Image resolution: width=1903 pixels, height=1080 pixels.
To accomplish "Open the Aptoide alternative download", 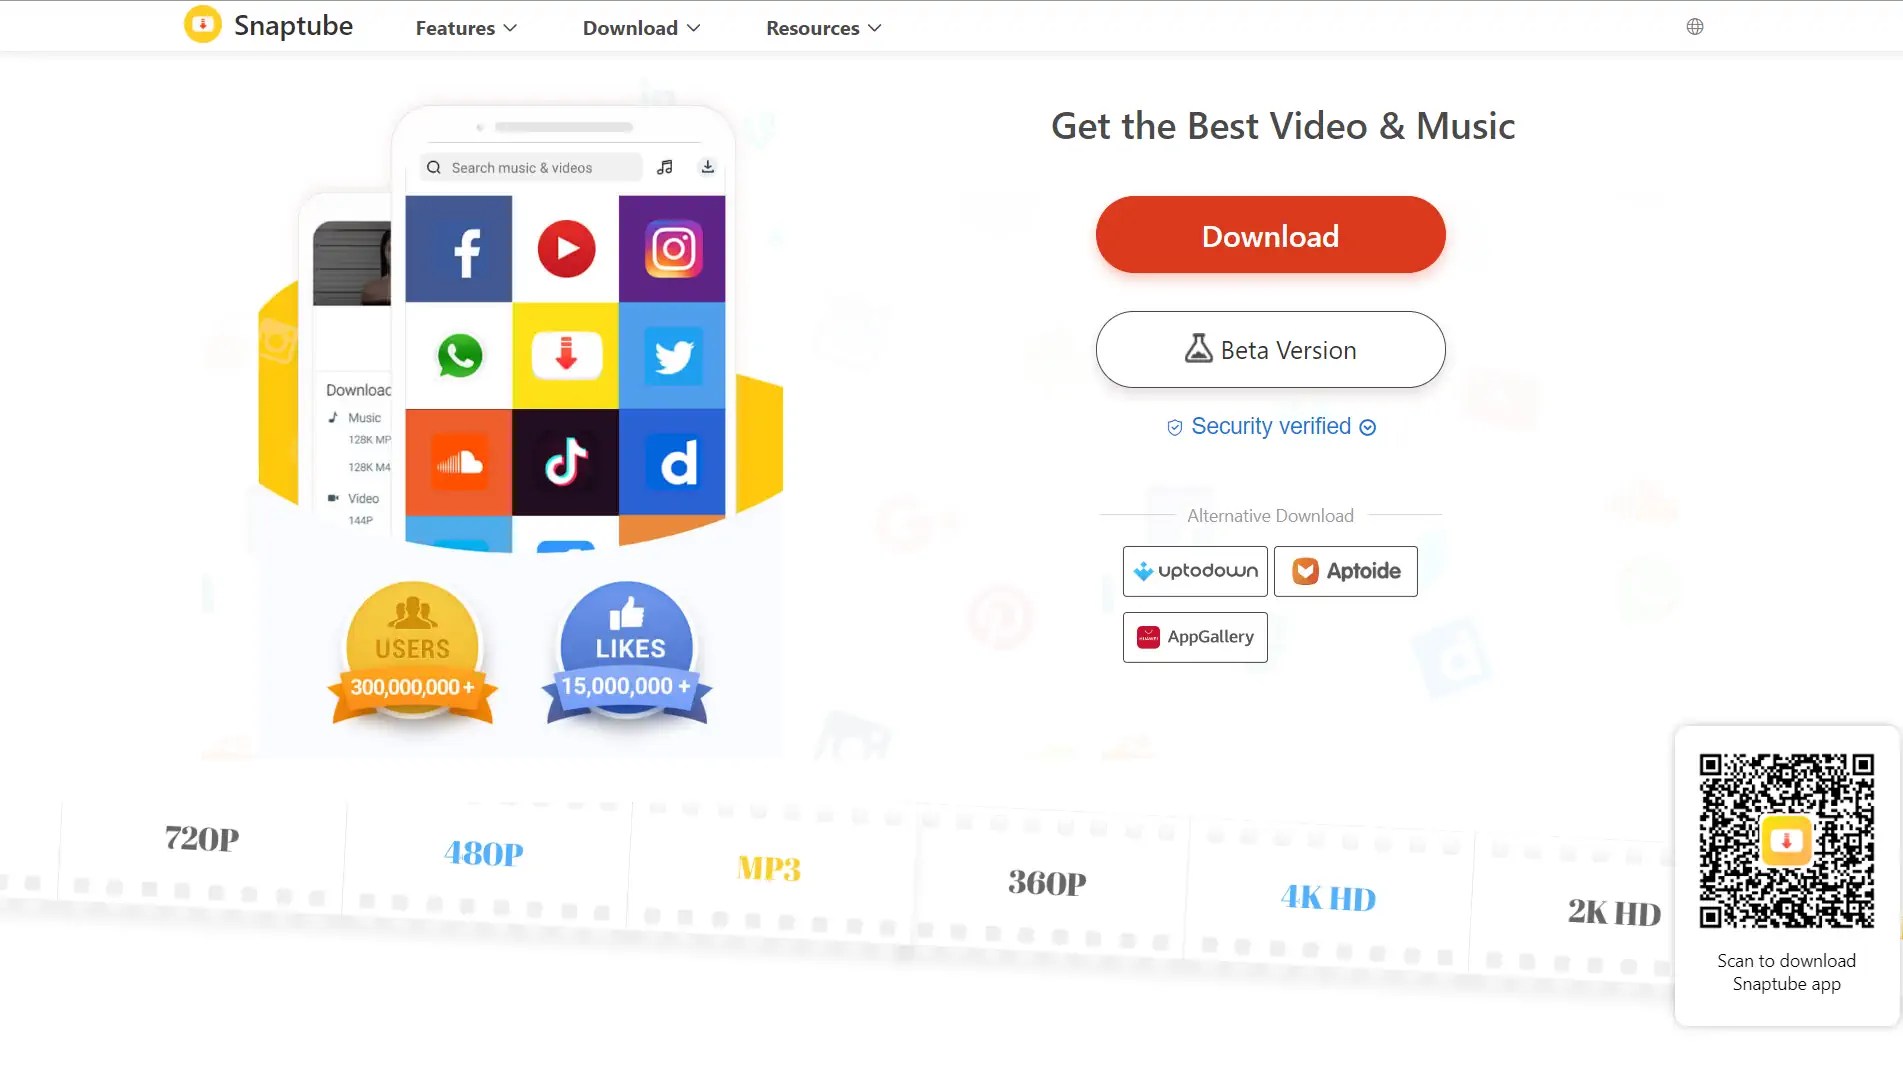I will [1345, 571].
